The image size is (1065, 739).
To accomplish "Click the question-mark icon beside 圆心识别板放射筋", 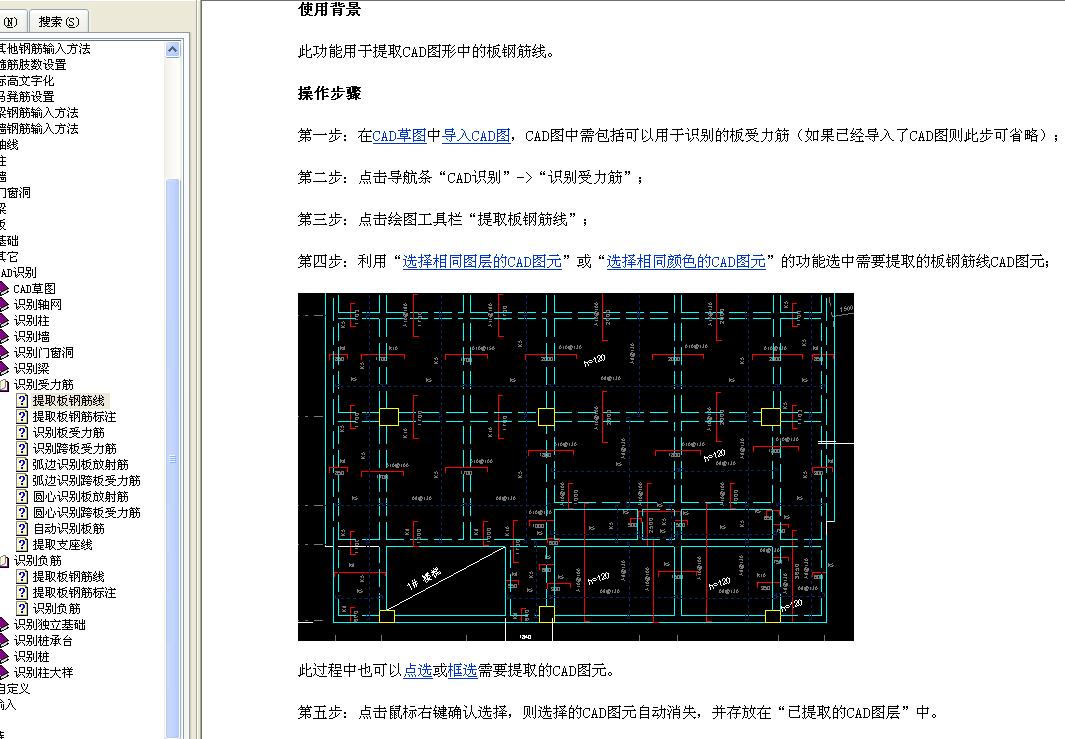I will coord(22,497).
